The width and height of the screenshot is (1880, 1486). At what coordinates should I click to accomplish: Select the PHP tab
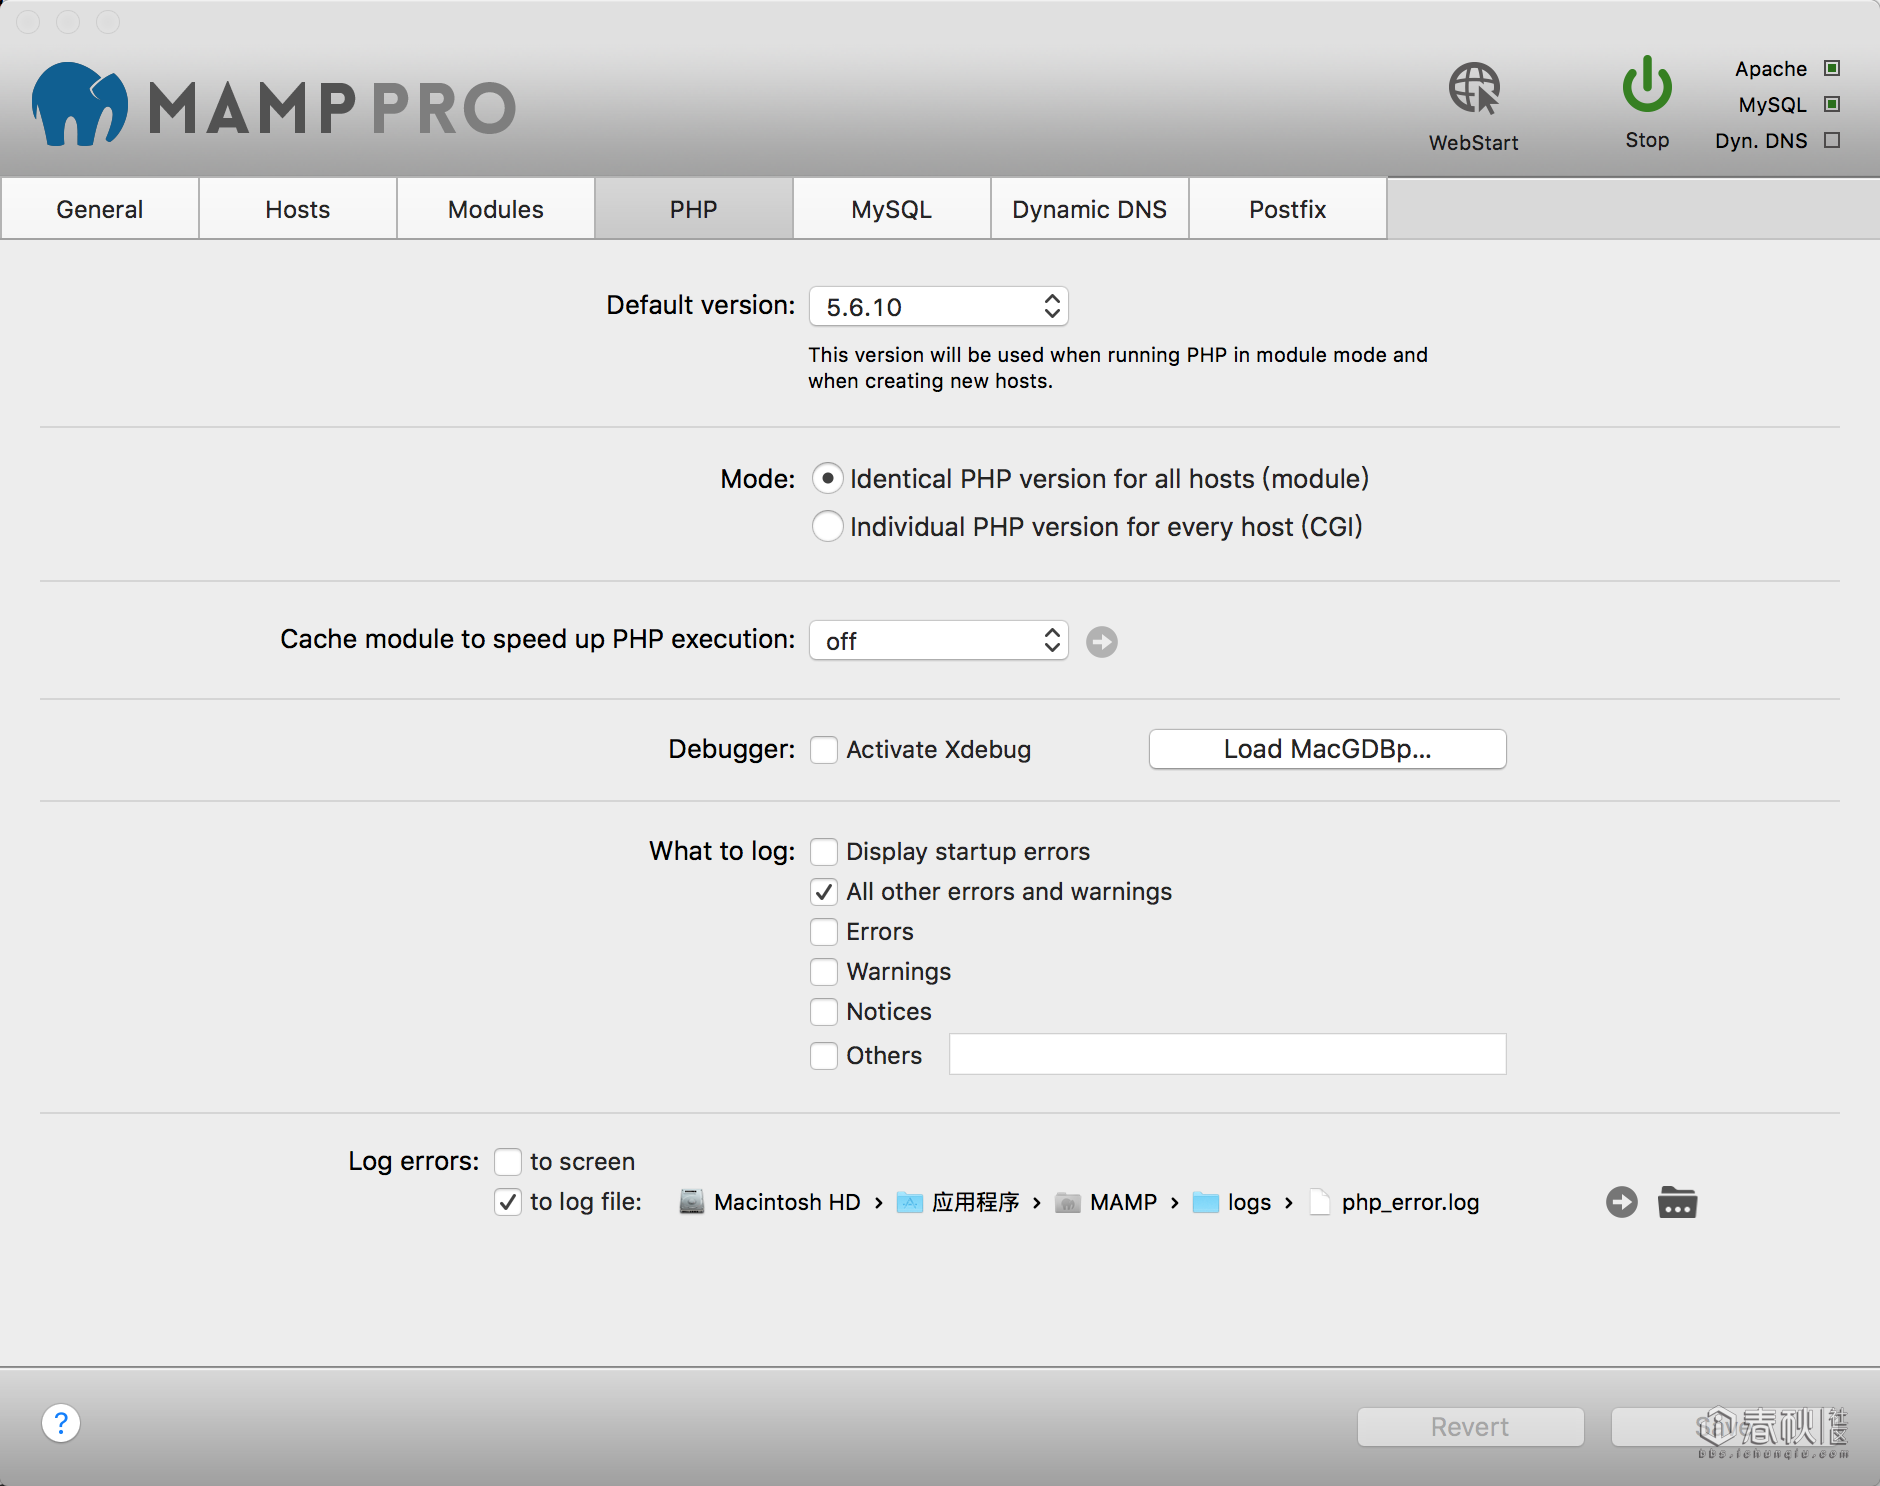coord(694,209)
